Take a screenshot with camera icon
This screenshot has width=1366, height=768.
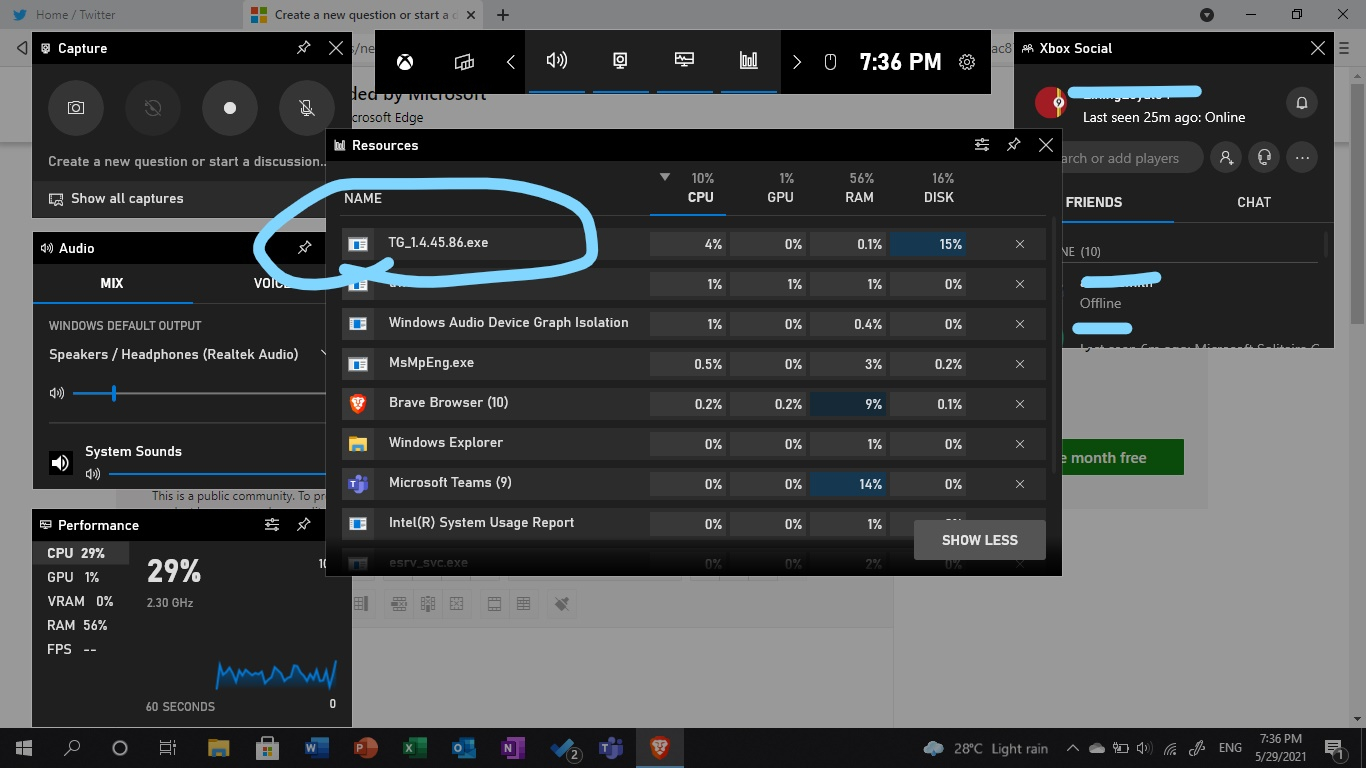(x=76, y=107)
